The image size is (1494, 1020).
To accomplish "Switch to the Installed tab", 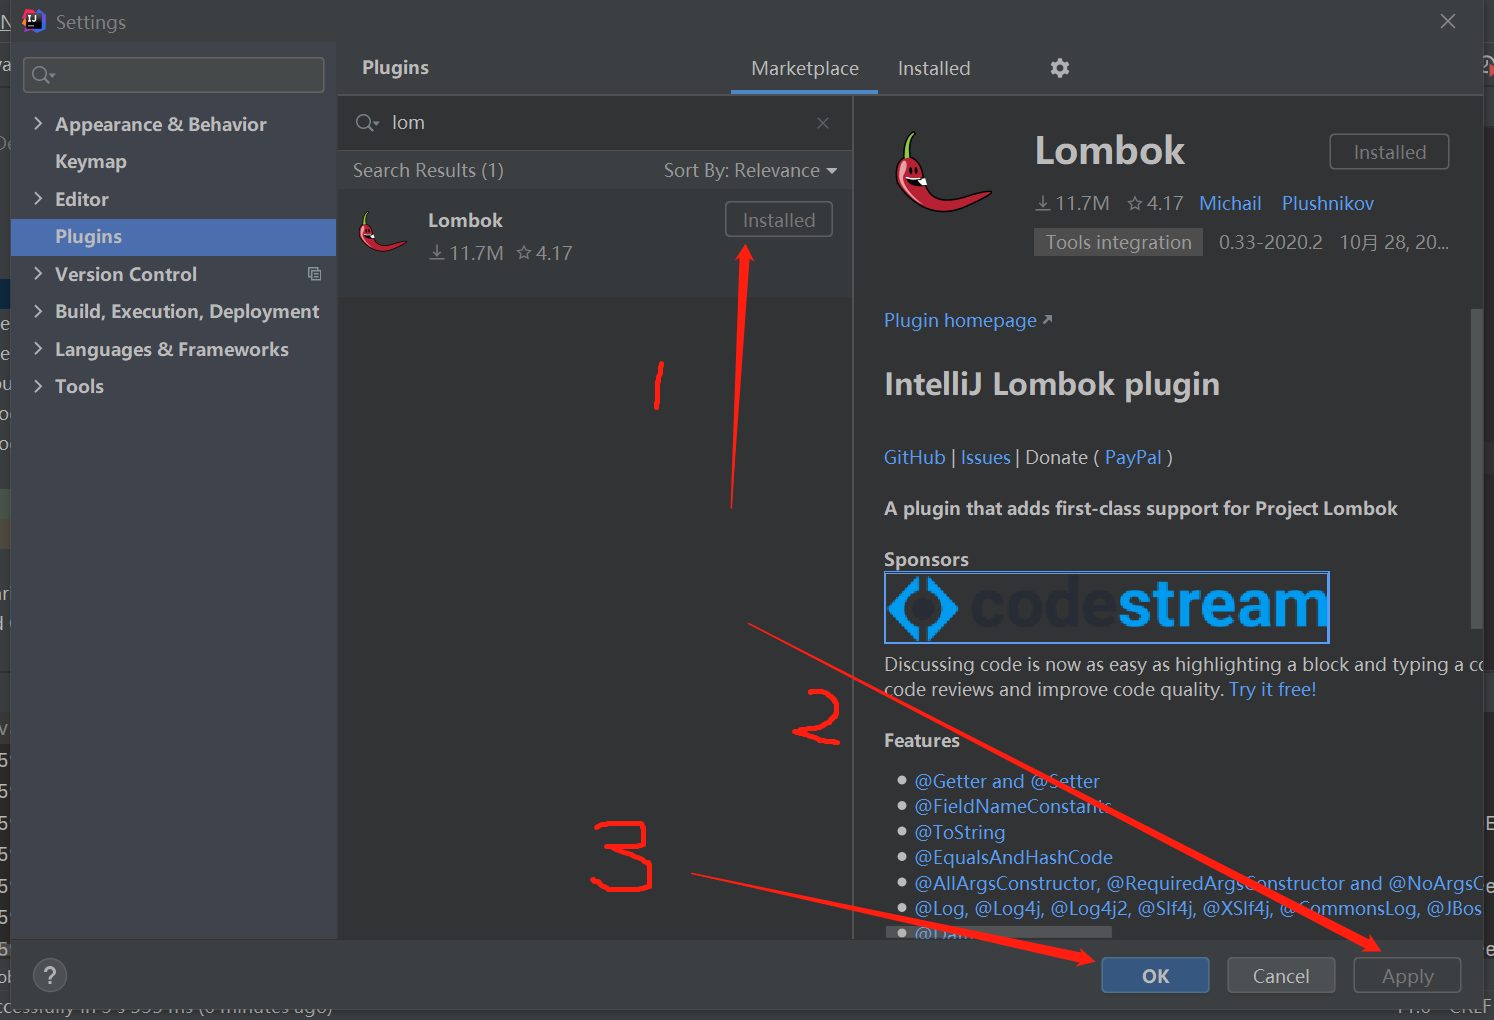I will (x=934, y=69).
